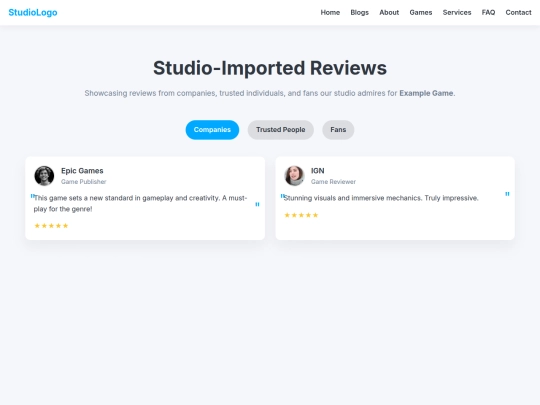Viewport: 540px width, 405px height.
Task: Click the closing quote mark on IGN card
Action: click(507, 194)
